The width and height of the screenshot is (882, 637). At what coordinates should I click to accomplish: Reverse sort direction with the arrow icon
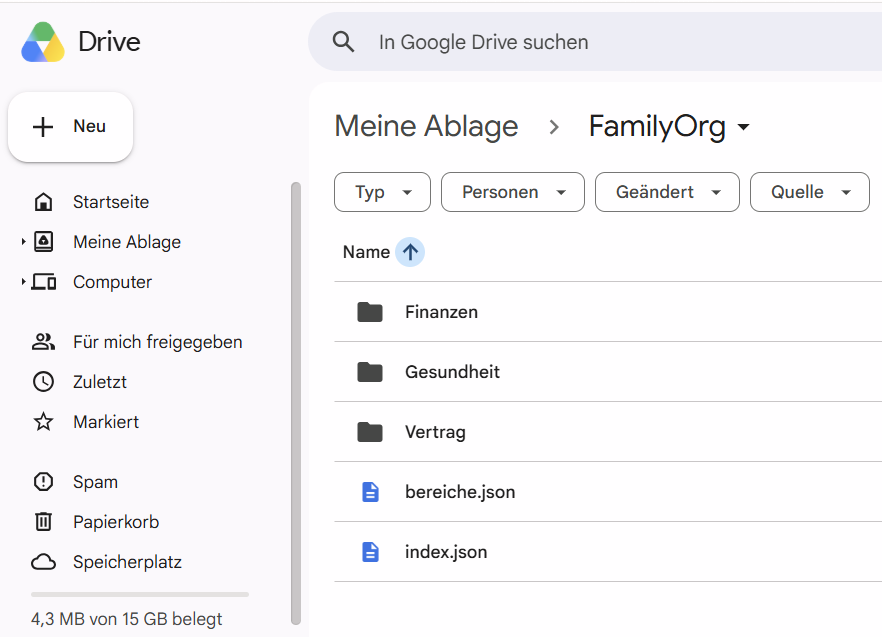(410, 252)
